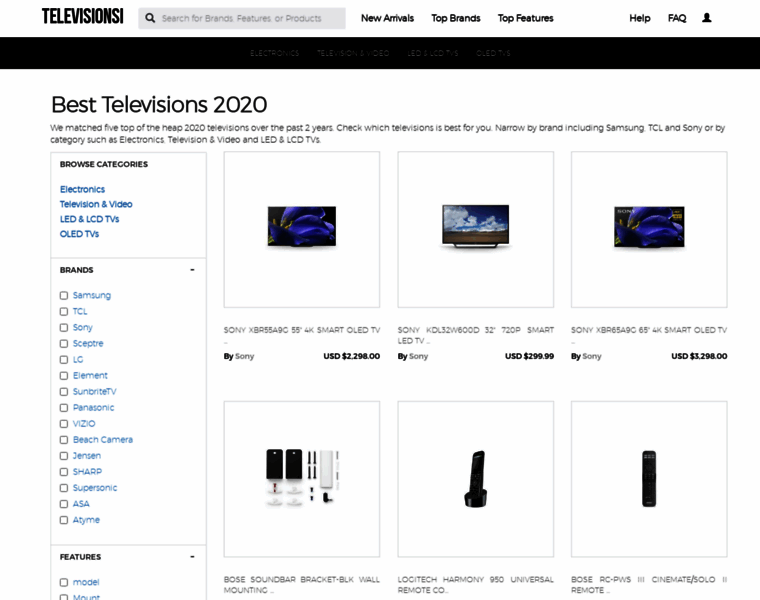Open Sony XBR55A9G 55" TV thumbnail
Screen dimensions: 760x600
pos(302,229)
